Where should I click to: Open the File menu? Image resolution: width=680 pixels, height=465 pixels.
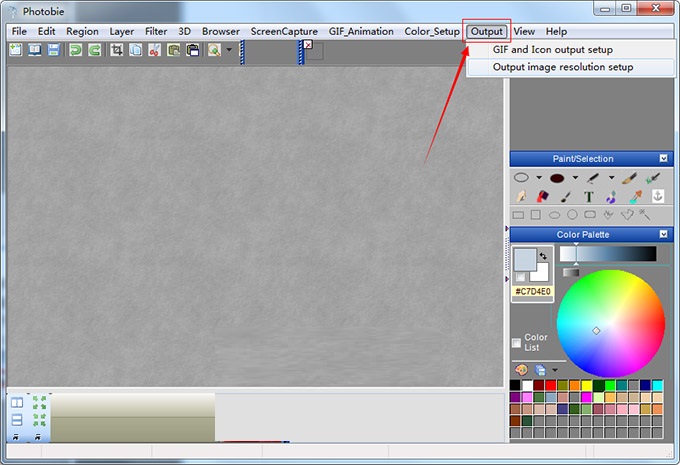pyautogui.click(x=19, y=31)
